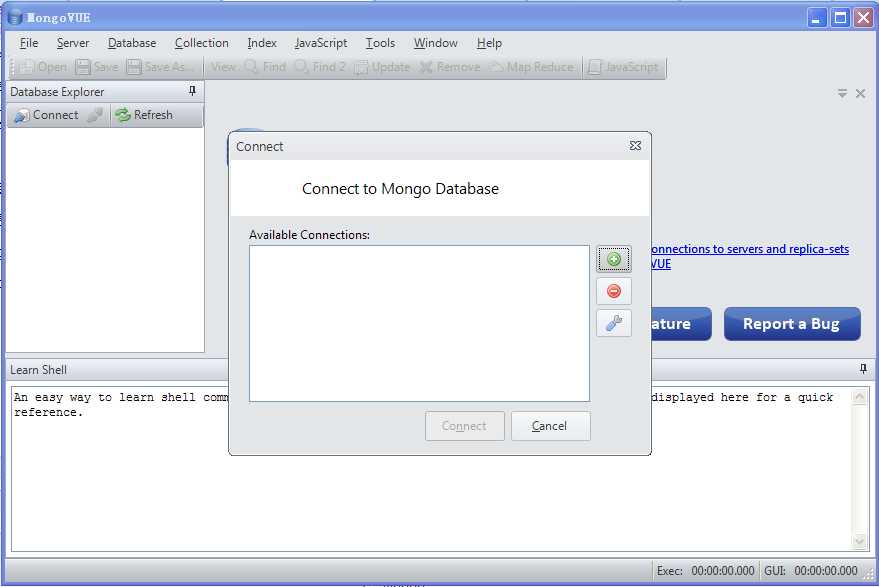Minimize the MongoVUE window
Viewport: 879px width, 587px height.
[817, 18]
